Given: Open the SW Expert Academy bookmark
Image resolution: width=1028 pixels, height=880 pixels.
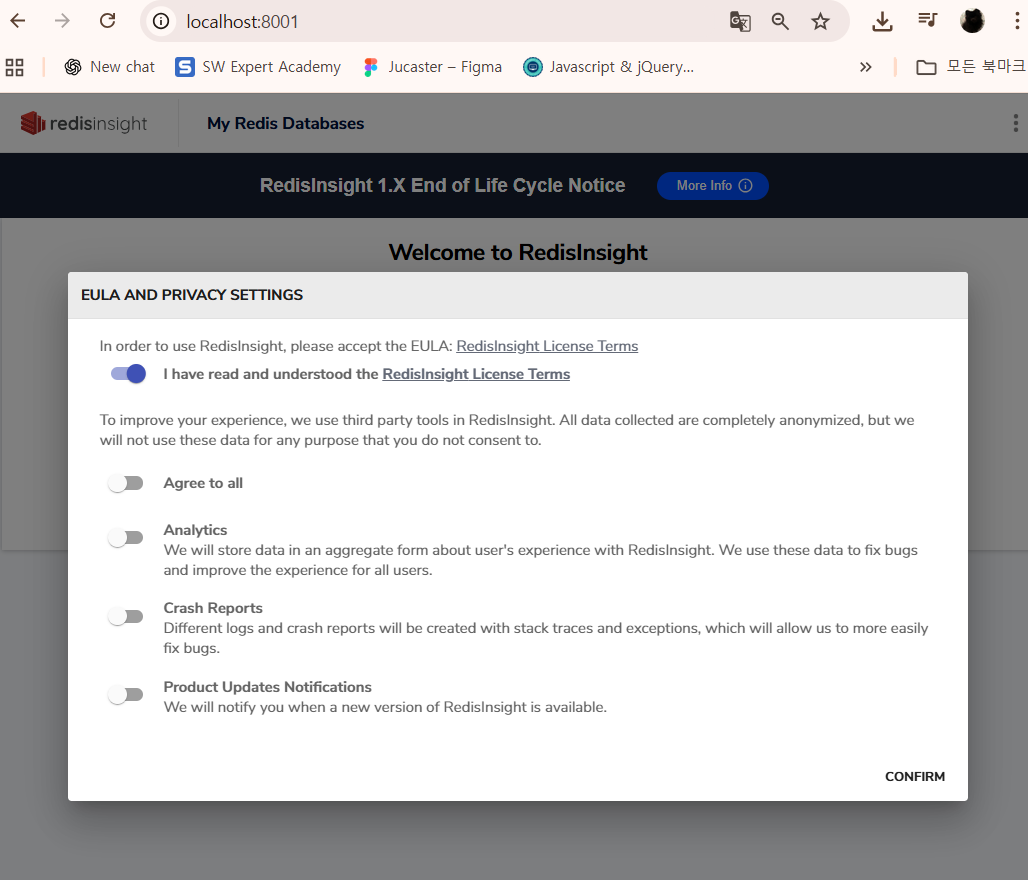Looking at the screenshot, I should [258, 67].
